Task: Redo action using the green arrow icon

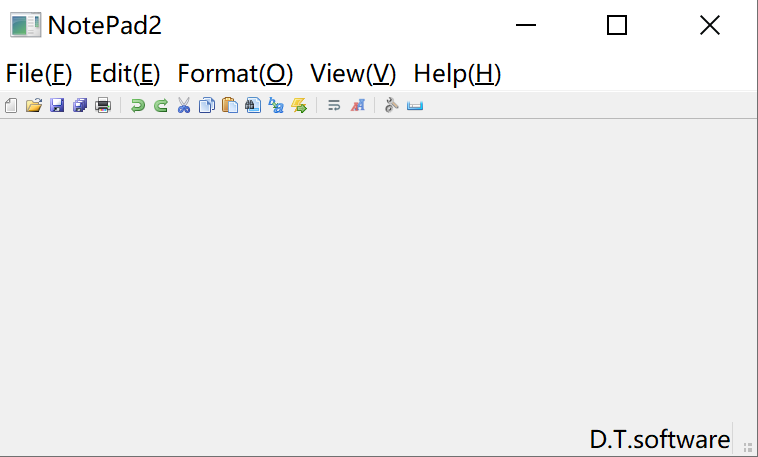Action: (160, 105)
